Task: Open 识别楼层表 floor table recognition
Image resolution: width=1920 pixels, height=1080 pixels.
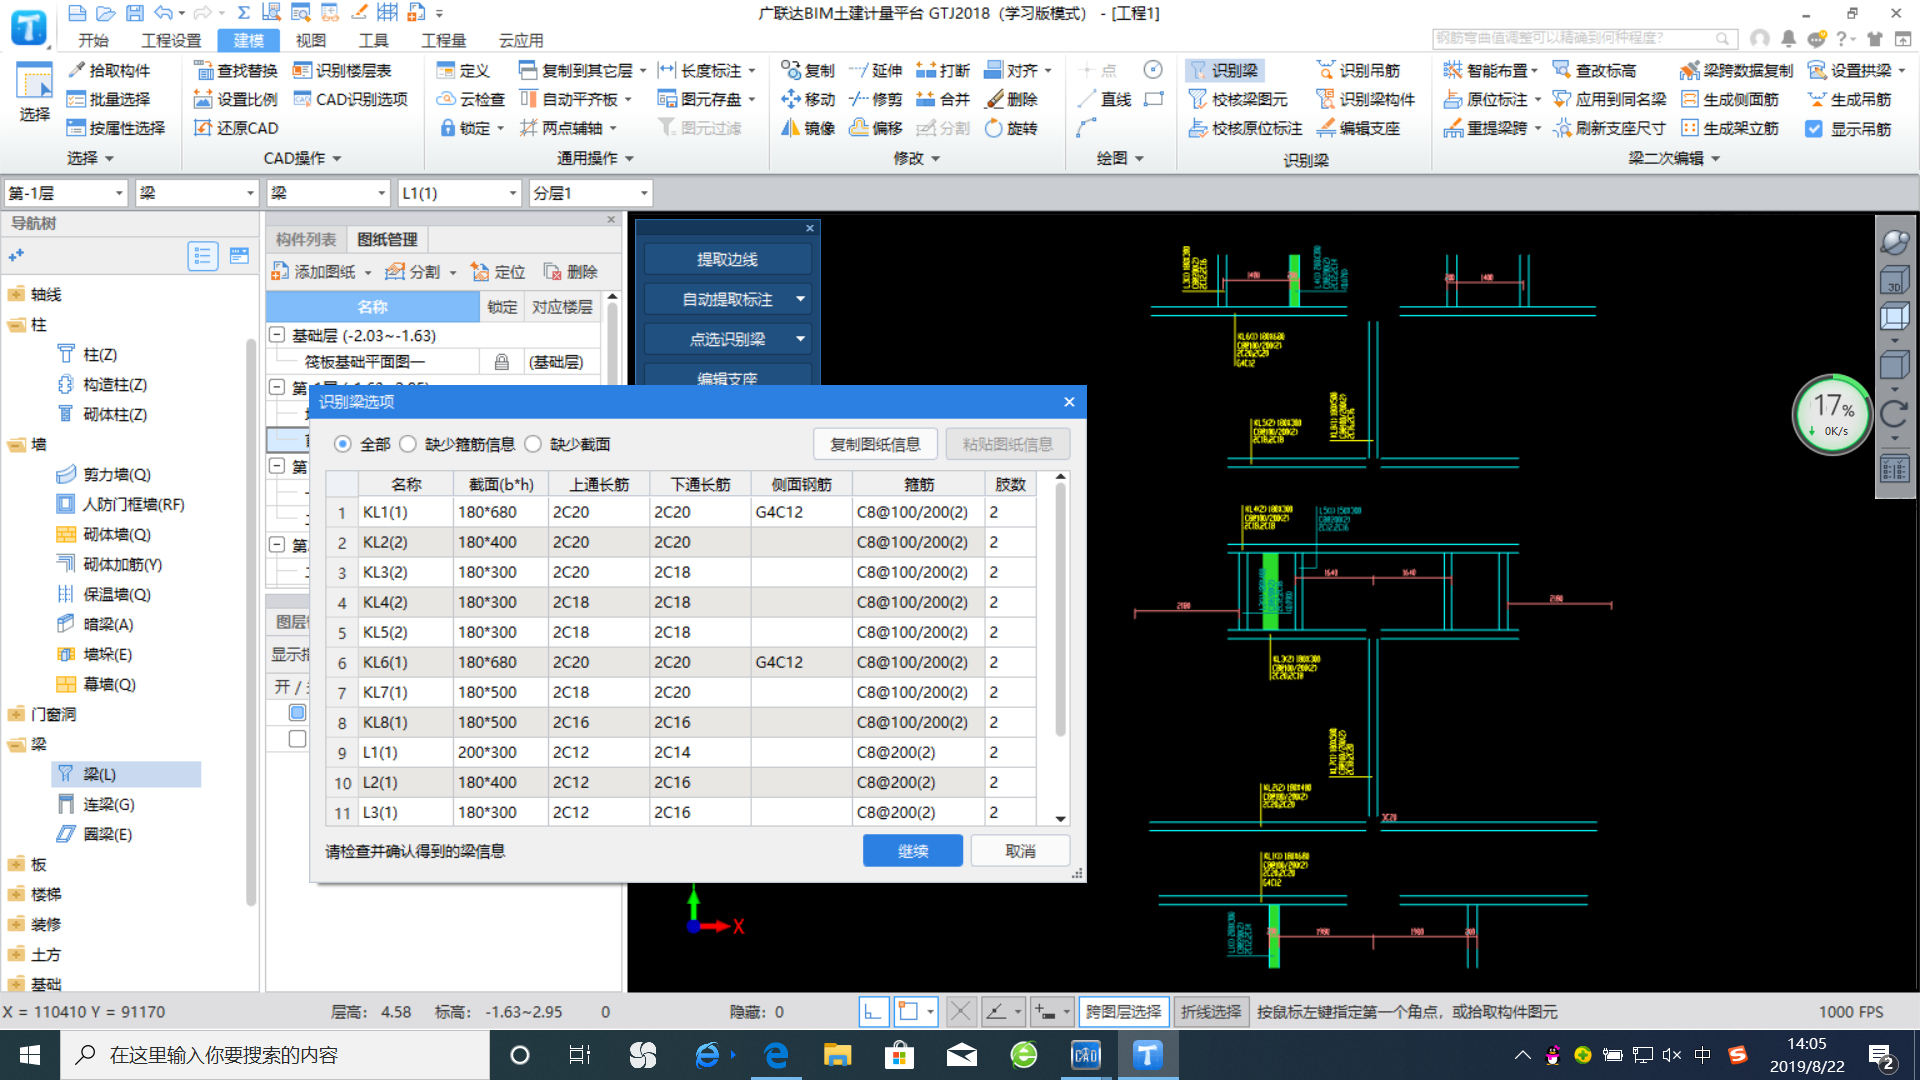Action: [x=342, y=70]
